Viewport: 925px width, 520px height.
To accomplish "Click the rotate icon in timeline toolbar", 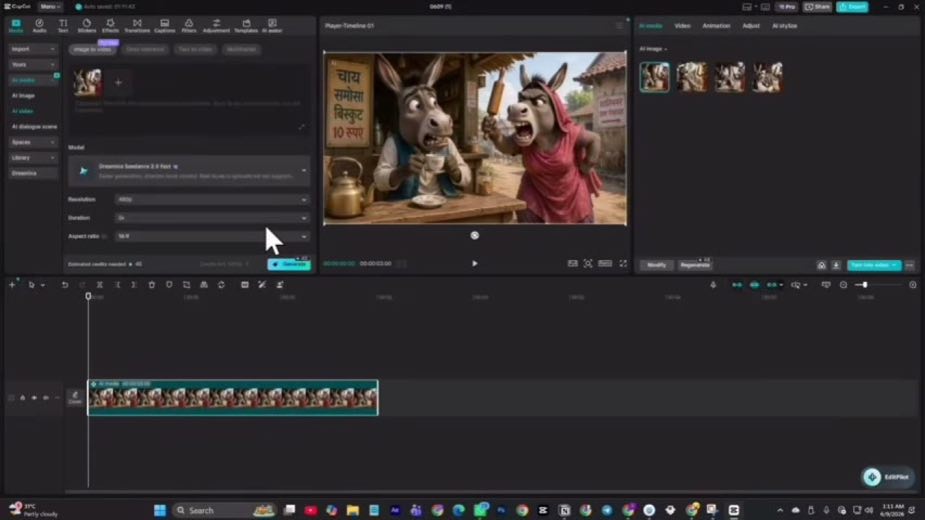I will point(221,284).
